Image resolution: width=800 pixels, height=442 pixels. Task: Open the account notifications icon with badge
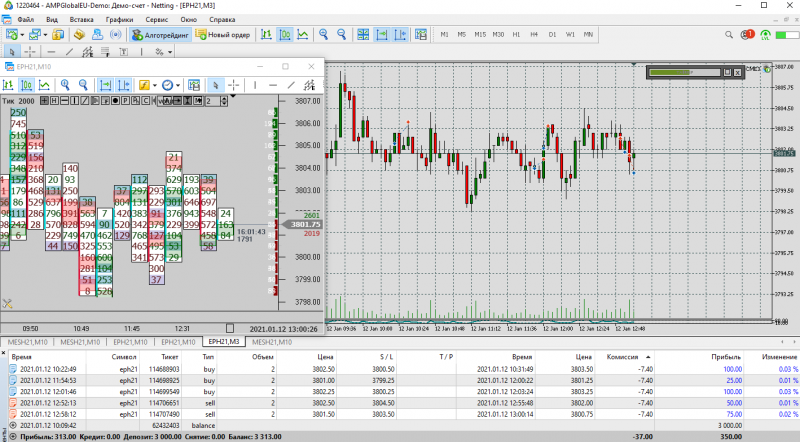coord(747,35)
